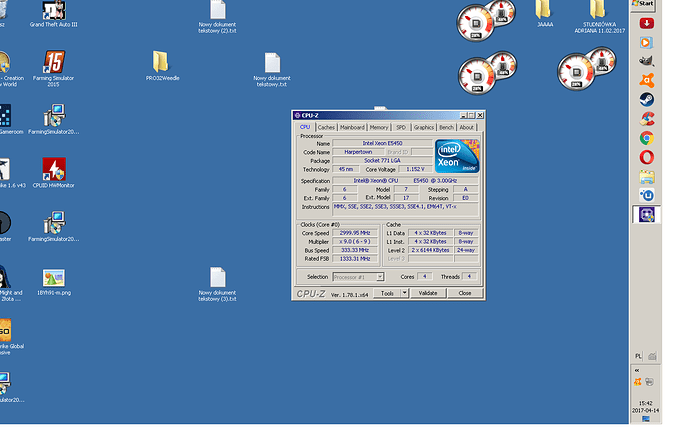The height and width of the screenshot is (431, 690).
Task: Click the Rated FSB value 1333.31 MHz
Action: (355, 259)
